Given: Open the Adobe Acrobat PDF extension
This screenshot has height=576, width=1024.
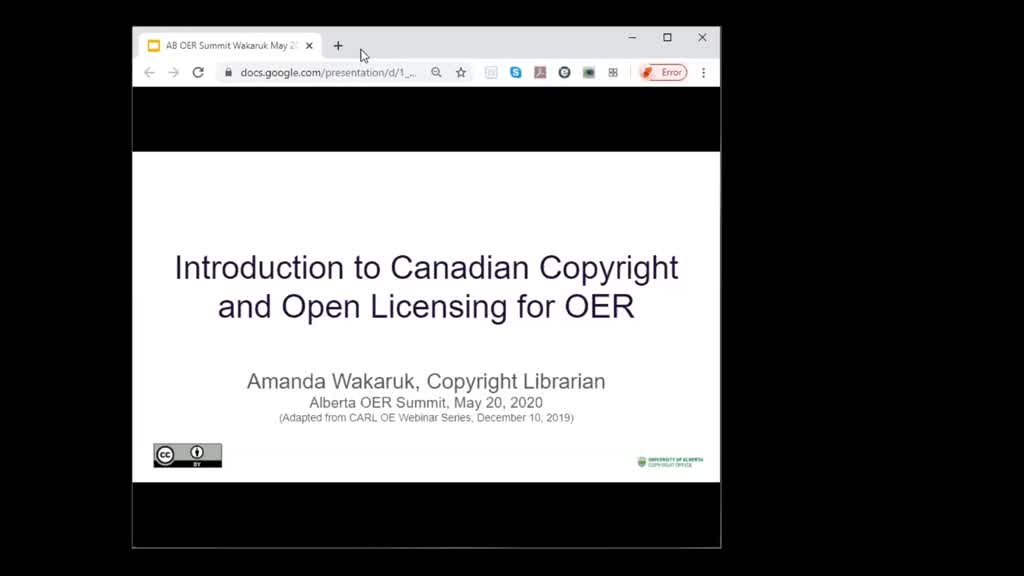Looking at the screenshot, I should click(540, 72).
